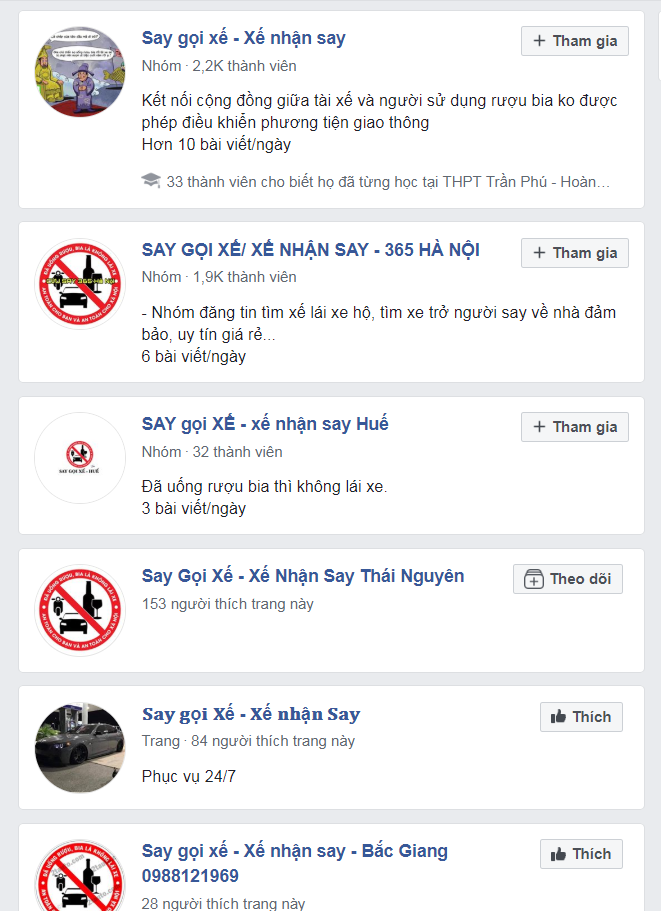Click the Thái Nguyên page no-drink-drive avatar
The image size is (661, 911).
tap(80, 610)
